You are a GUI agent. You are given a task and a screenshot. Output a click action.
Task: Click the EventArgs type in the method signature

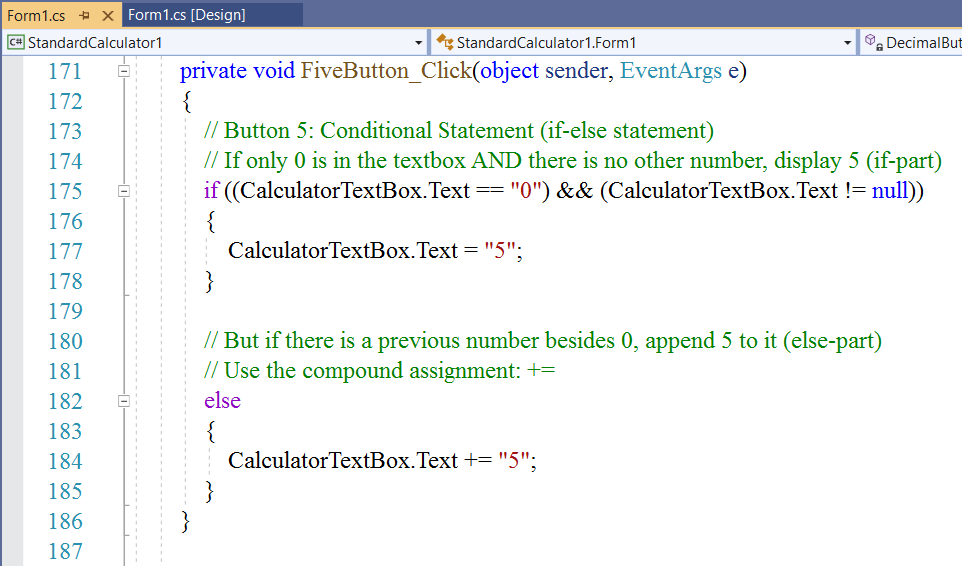pos(671,72)
